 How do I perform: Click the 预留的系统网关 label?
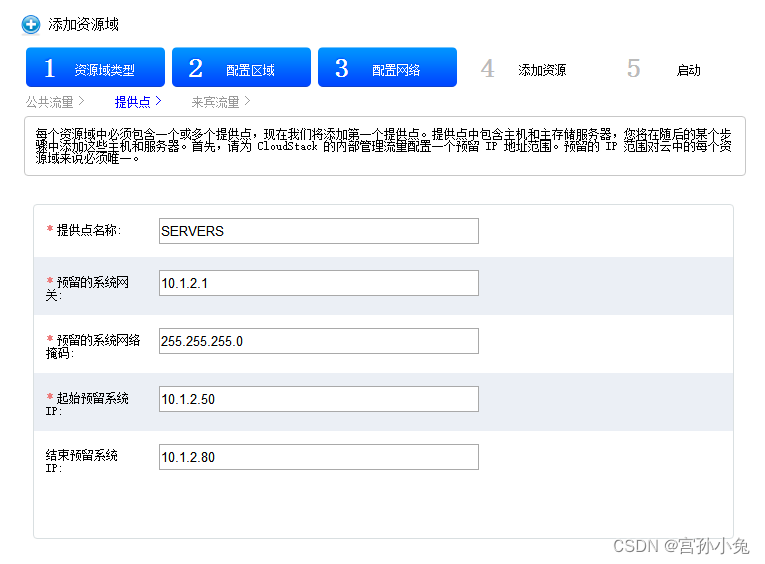87,288
